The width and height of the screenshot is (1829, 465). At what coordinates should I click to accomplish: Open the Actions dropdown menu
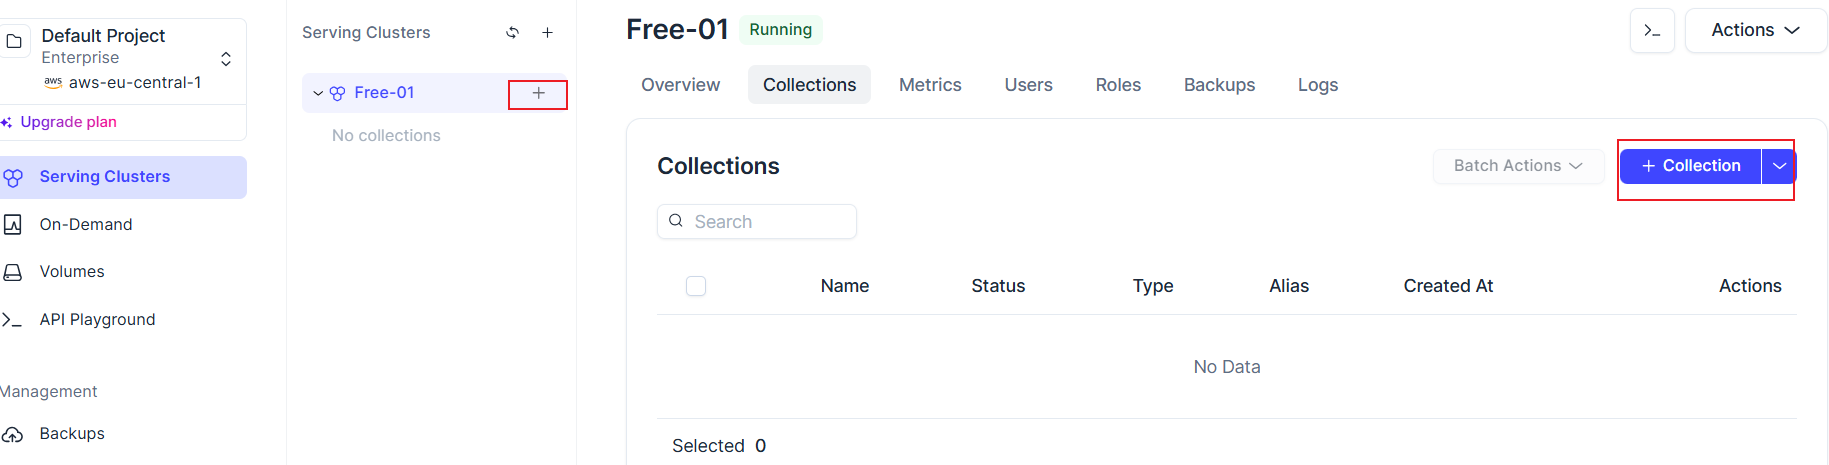(x=1755, y=31)
